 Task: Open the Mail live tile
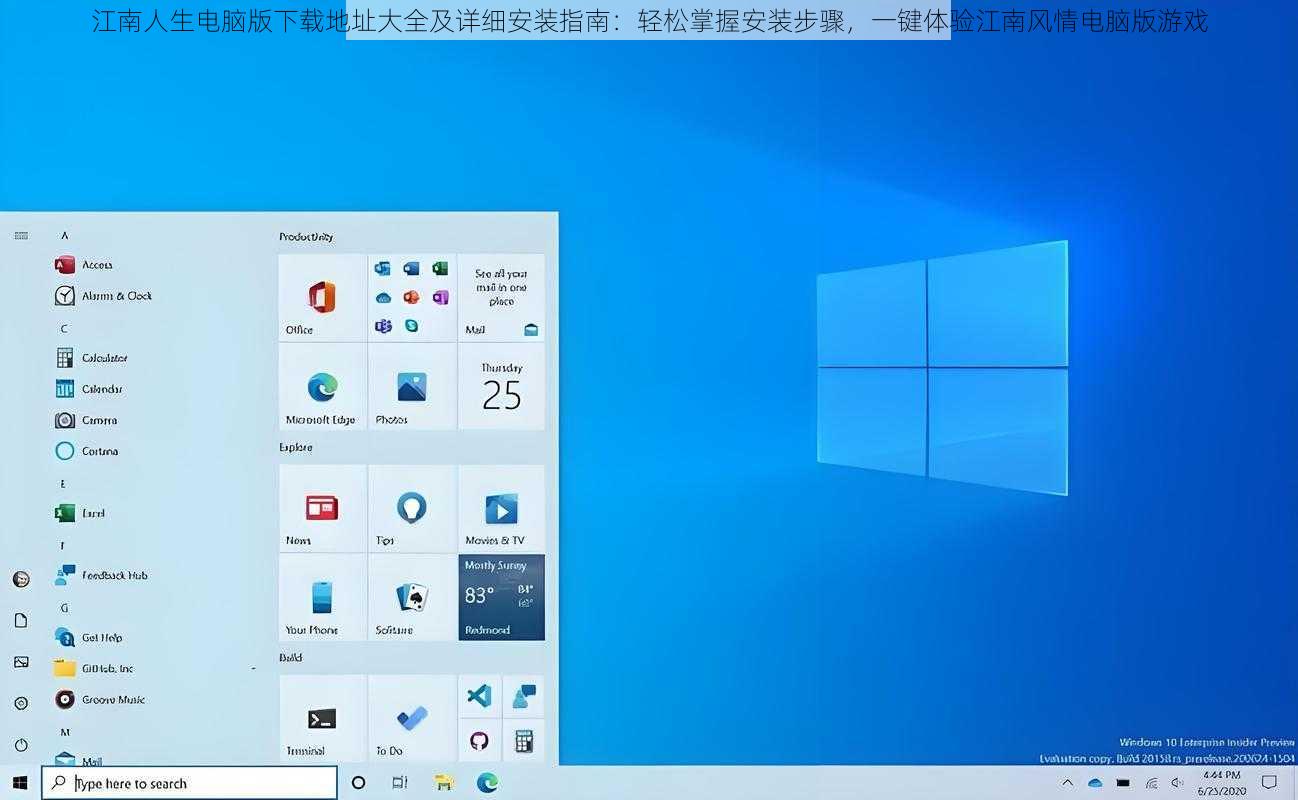[x=501, y=297]
